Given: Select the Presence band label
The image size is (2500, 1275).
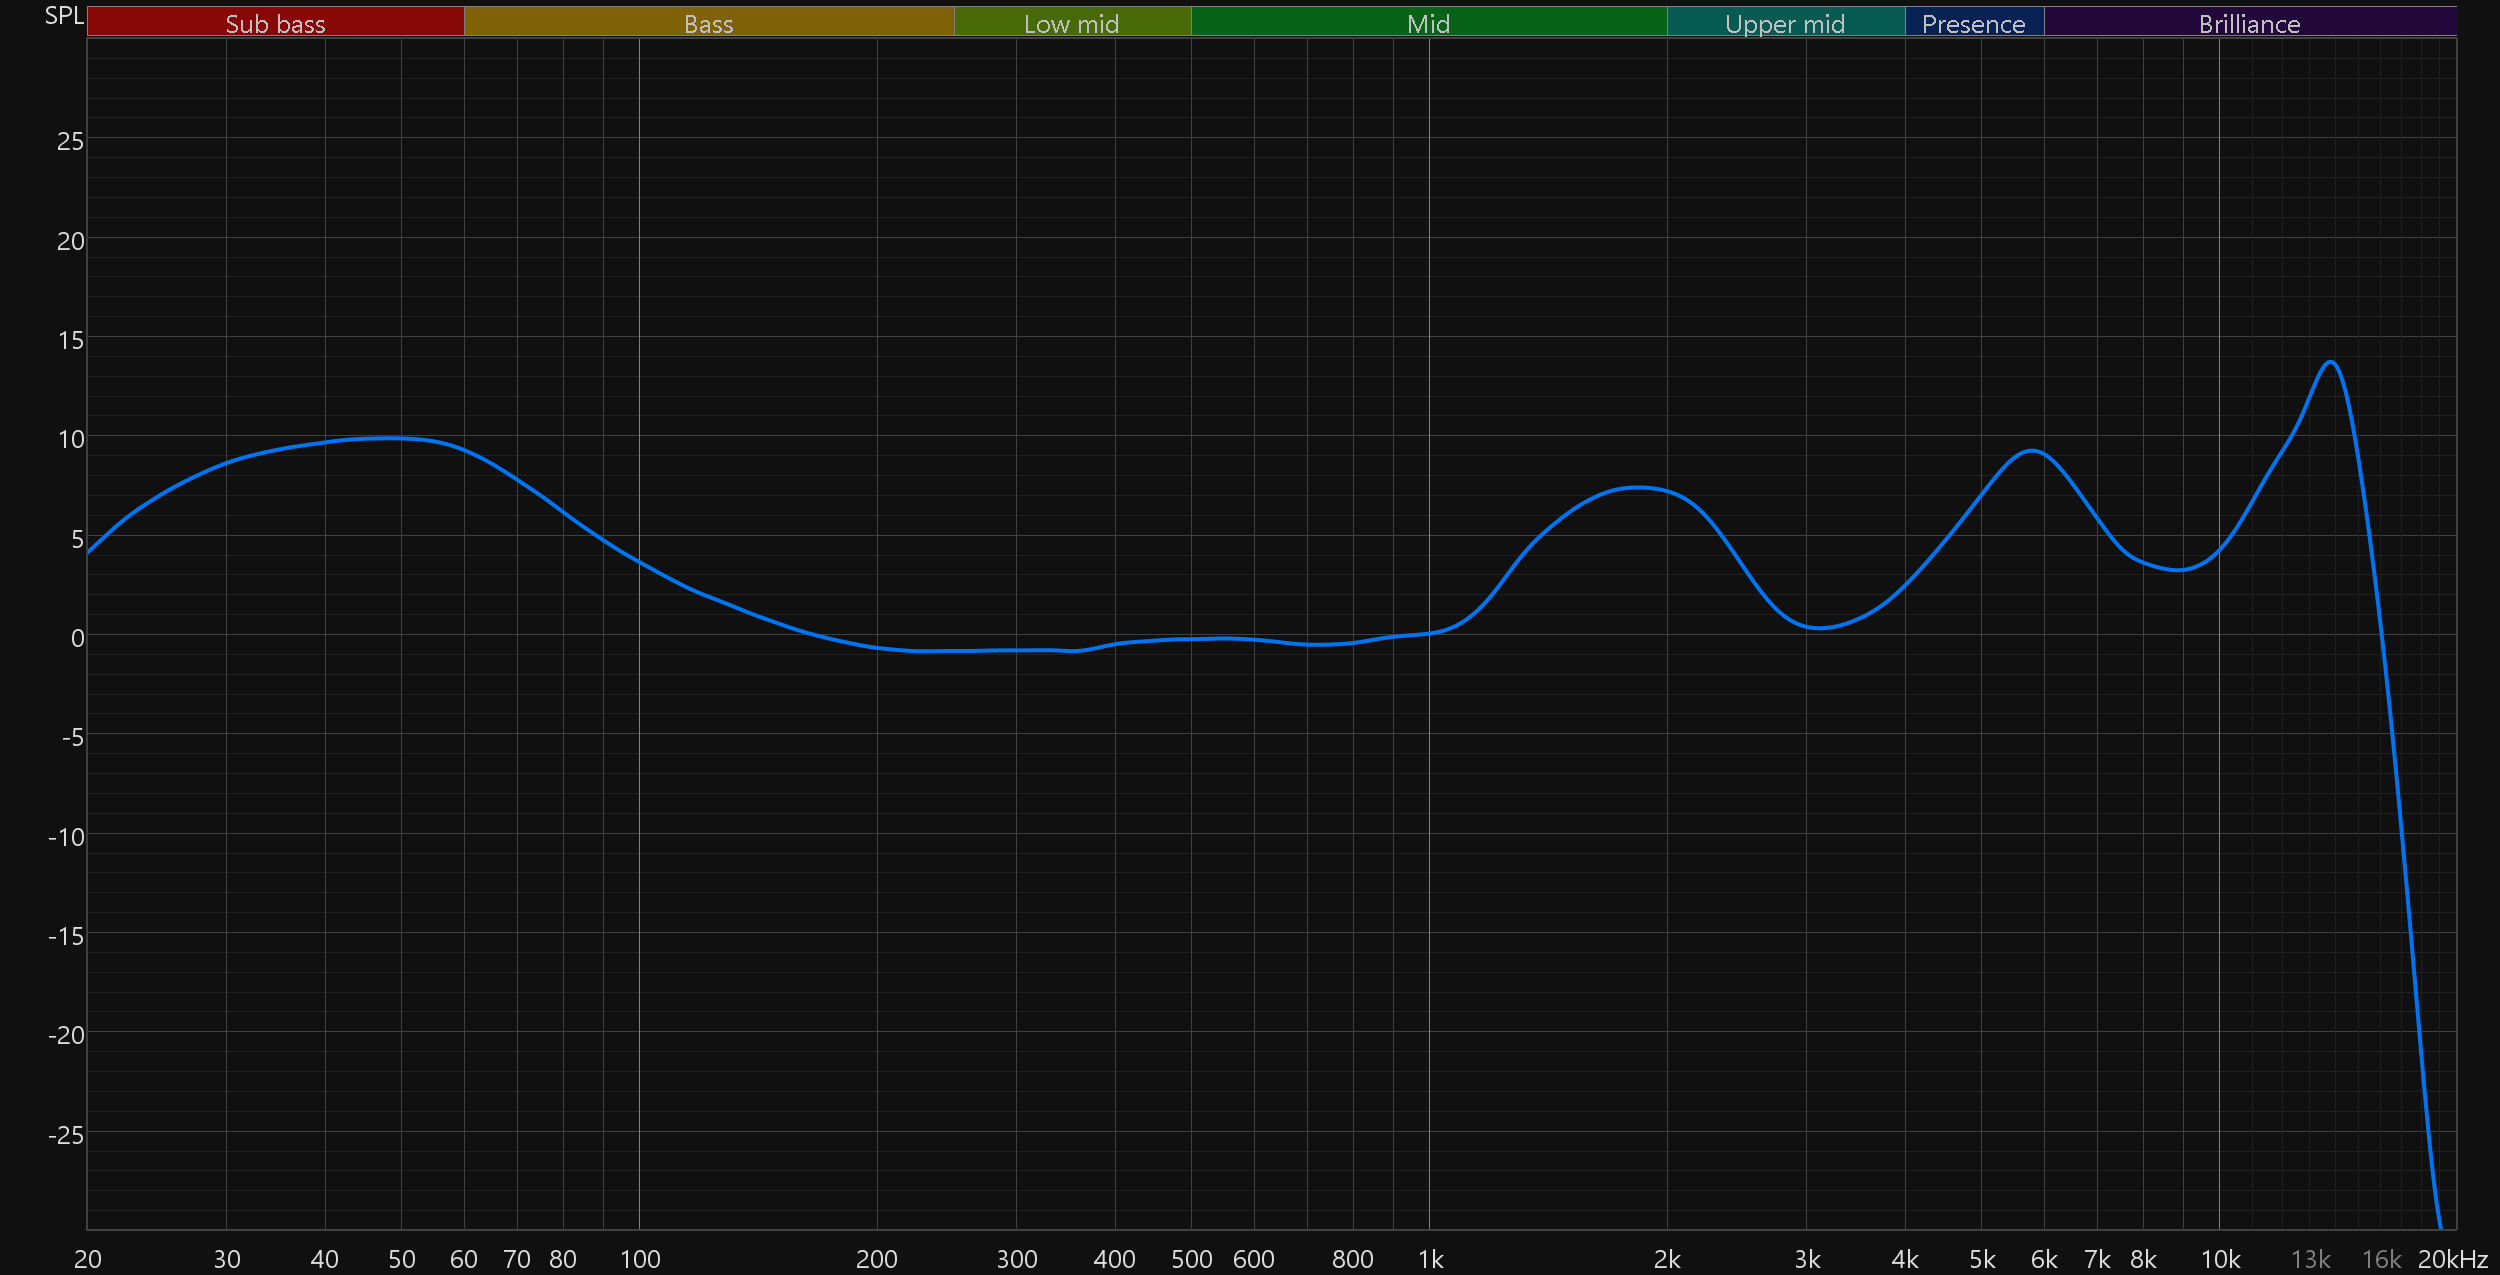Looking at the screenshot, I should point(1973,23).
